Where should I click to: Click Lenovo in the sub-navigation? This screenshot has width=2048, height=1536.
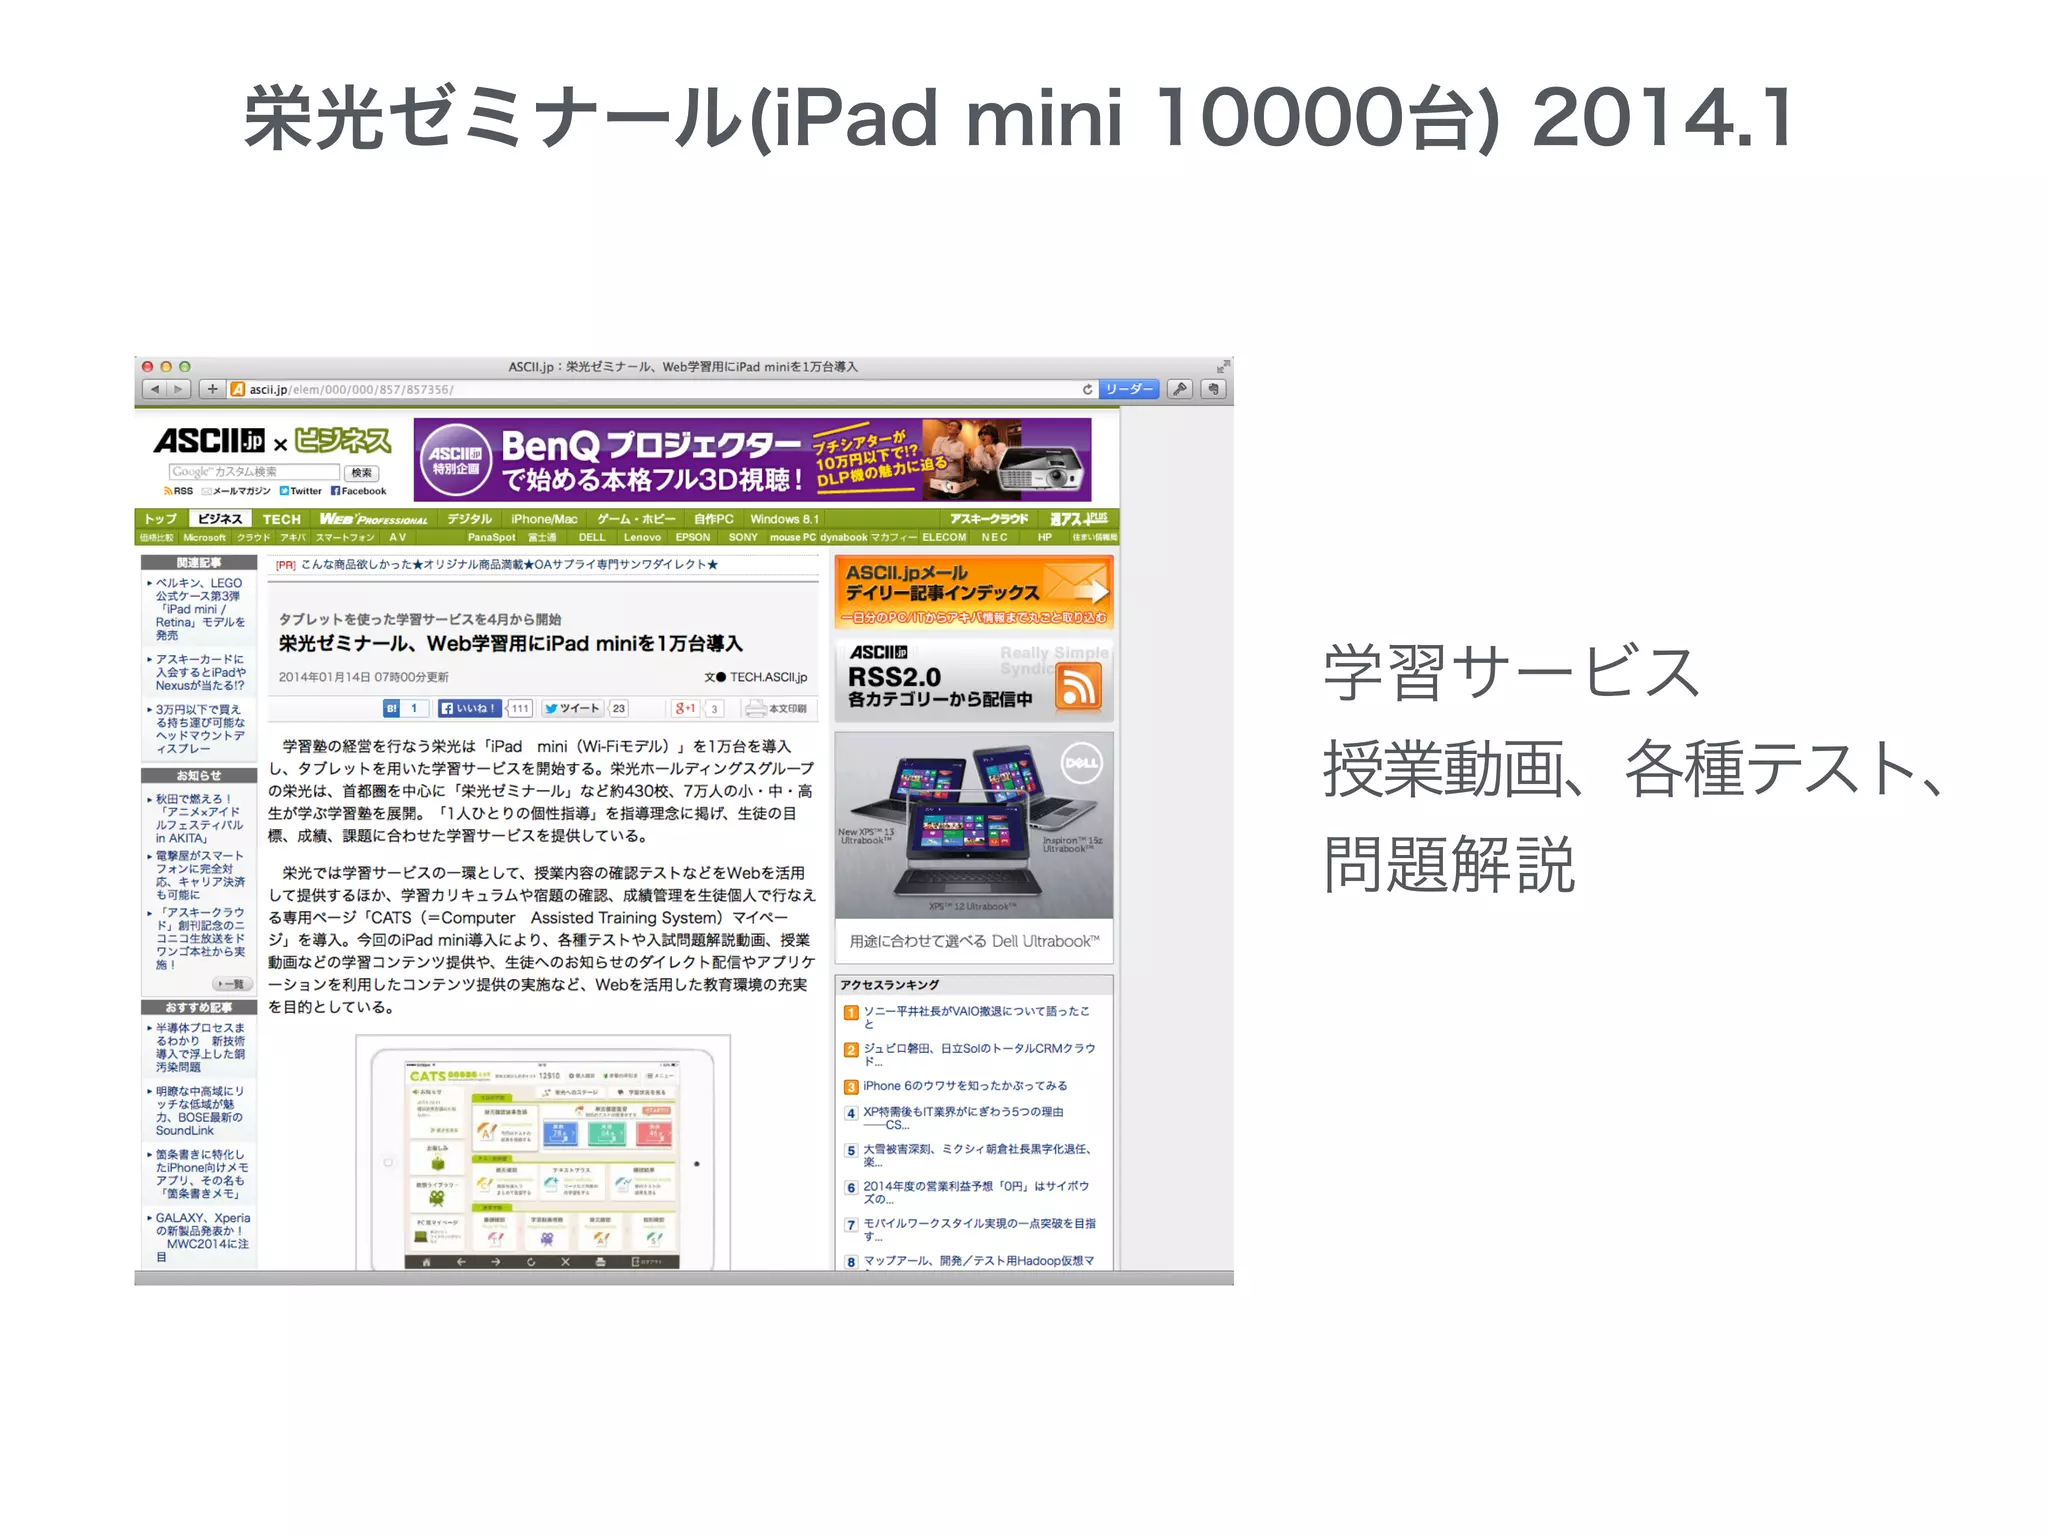pos(642,538)
